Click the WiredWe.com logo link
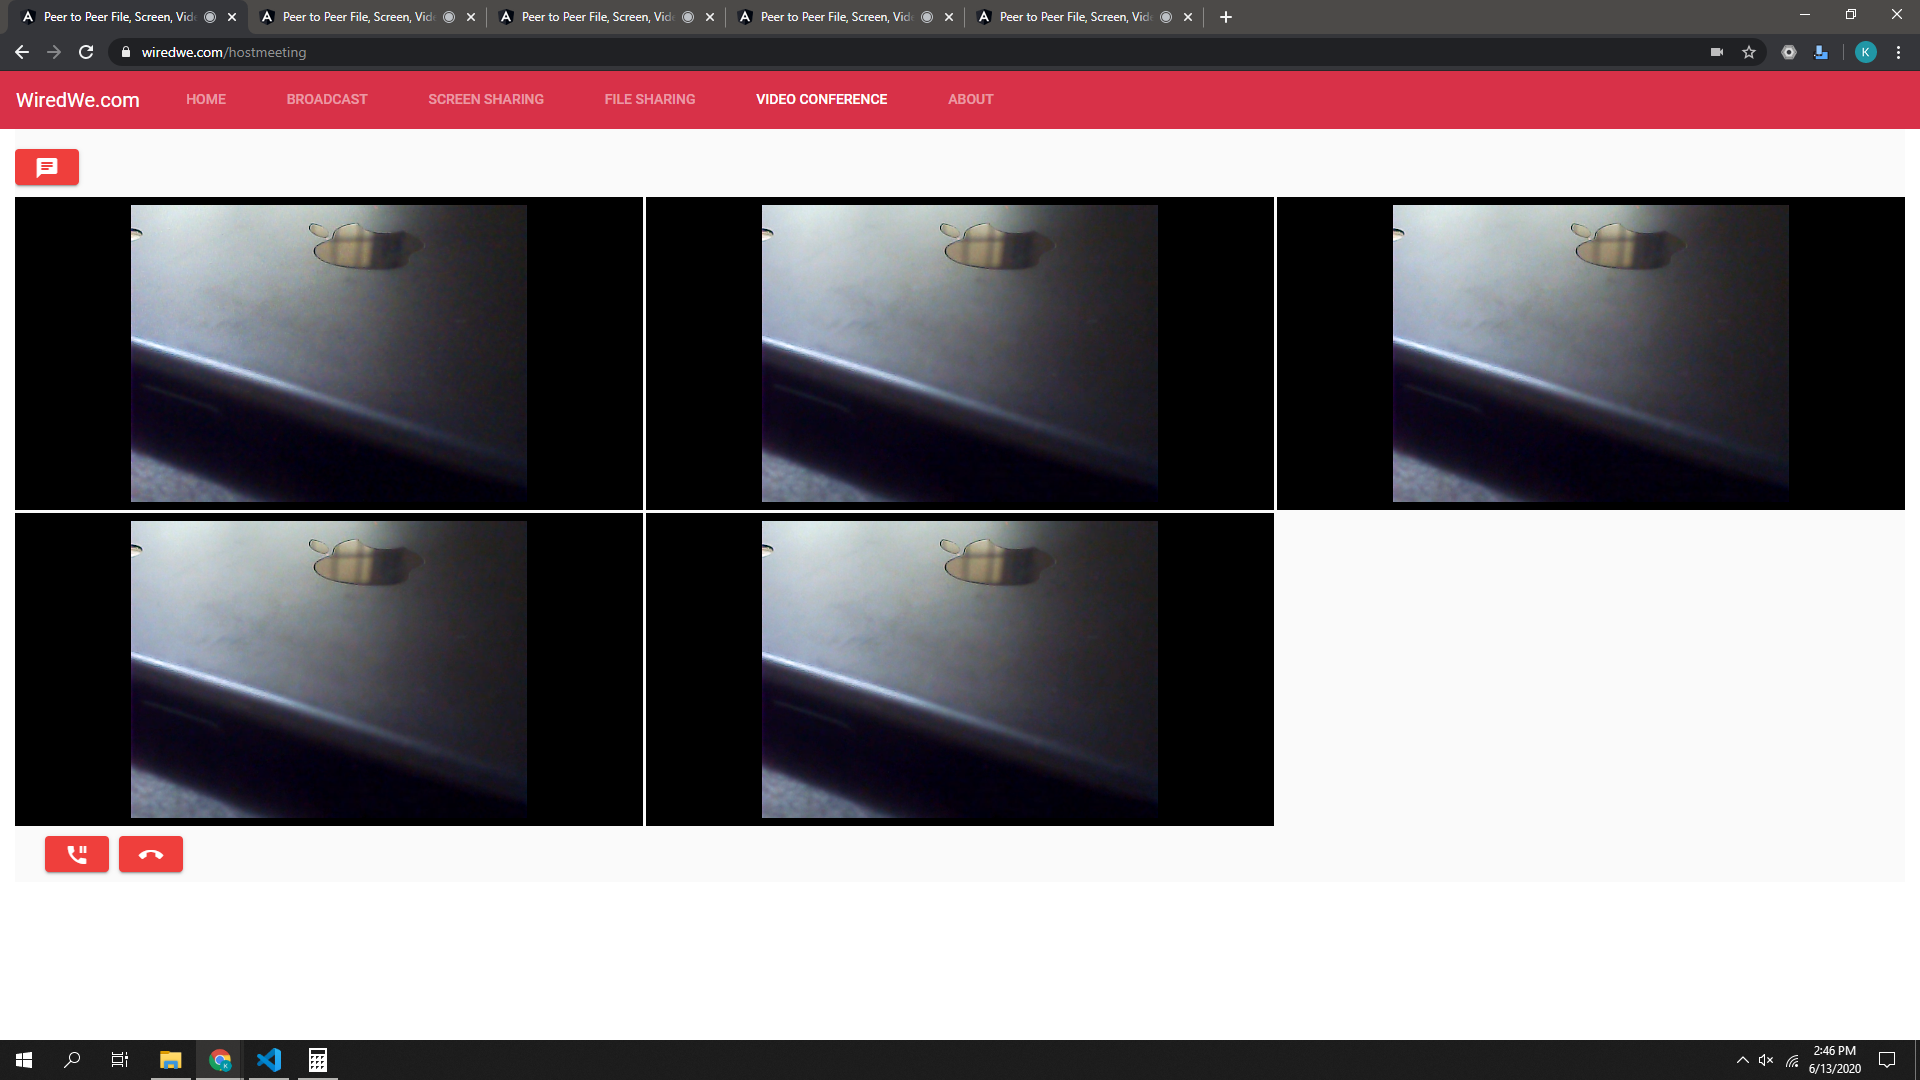Viewport: 1920px width, 1080px height. pyautogui.click(x=78, y=100)
